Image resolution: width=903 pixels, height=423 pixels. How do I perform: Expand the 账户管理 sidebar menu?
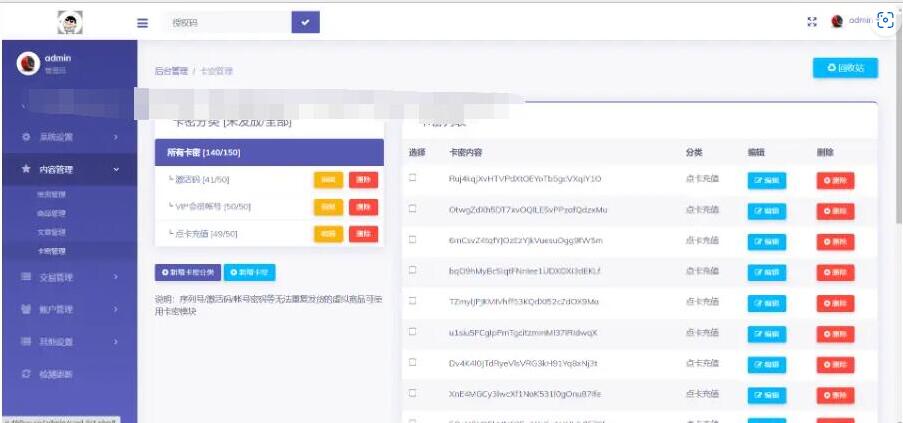click(69, 309)
